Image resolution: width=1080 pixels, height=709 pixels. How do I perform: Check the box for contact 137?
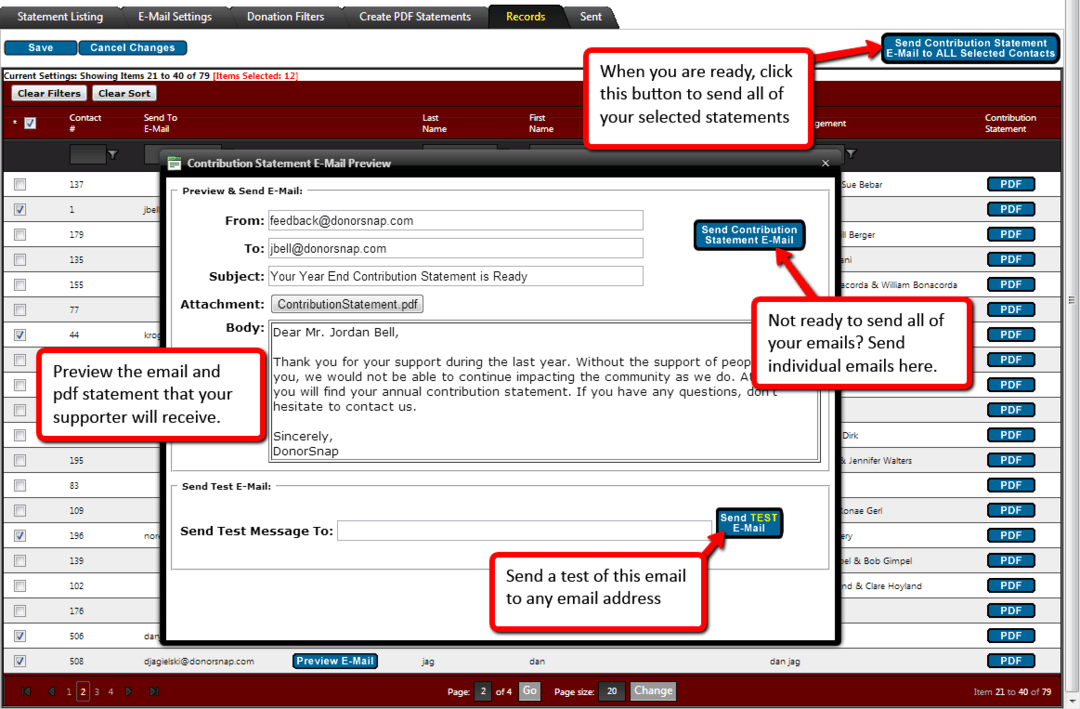pyautogui.click(x=20, y=185)
